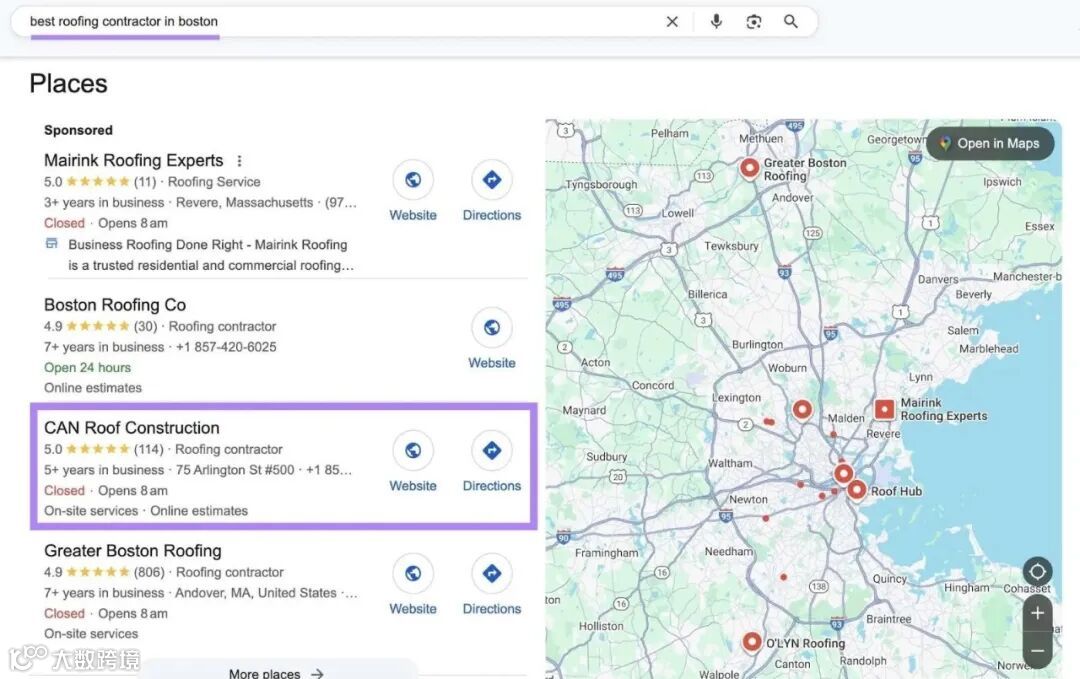Image resolution: width=1080 pixels, height=679 pixels.
Task: Clear the search query with the X icon
Action: pyautogui.click(x=672, y=21)
